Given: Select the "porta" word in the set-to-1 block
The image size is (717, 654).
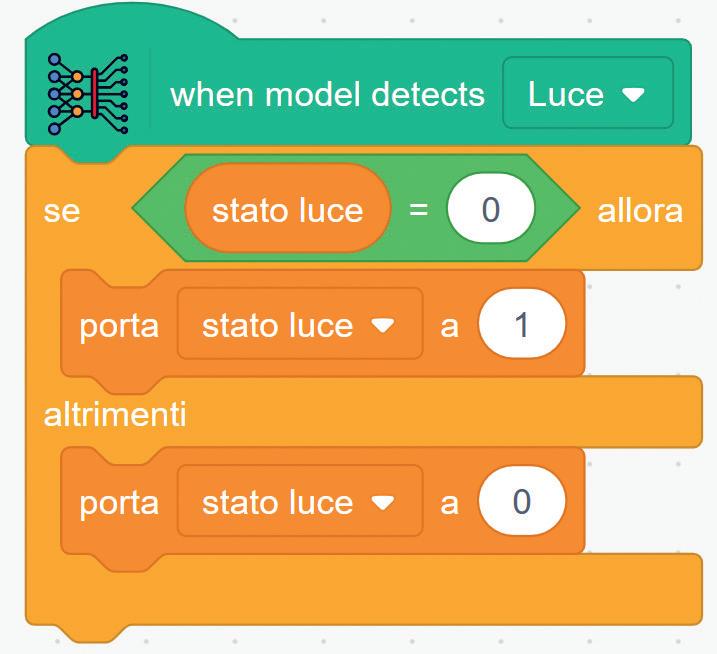Looking at the screenshot, I should tap(118, 326).
